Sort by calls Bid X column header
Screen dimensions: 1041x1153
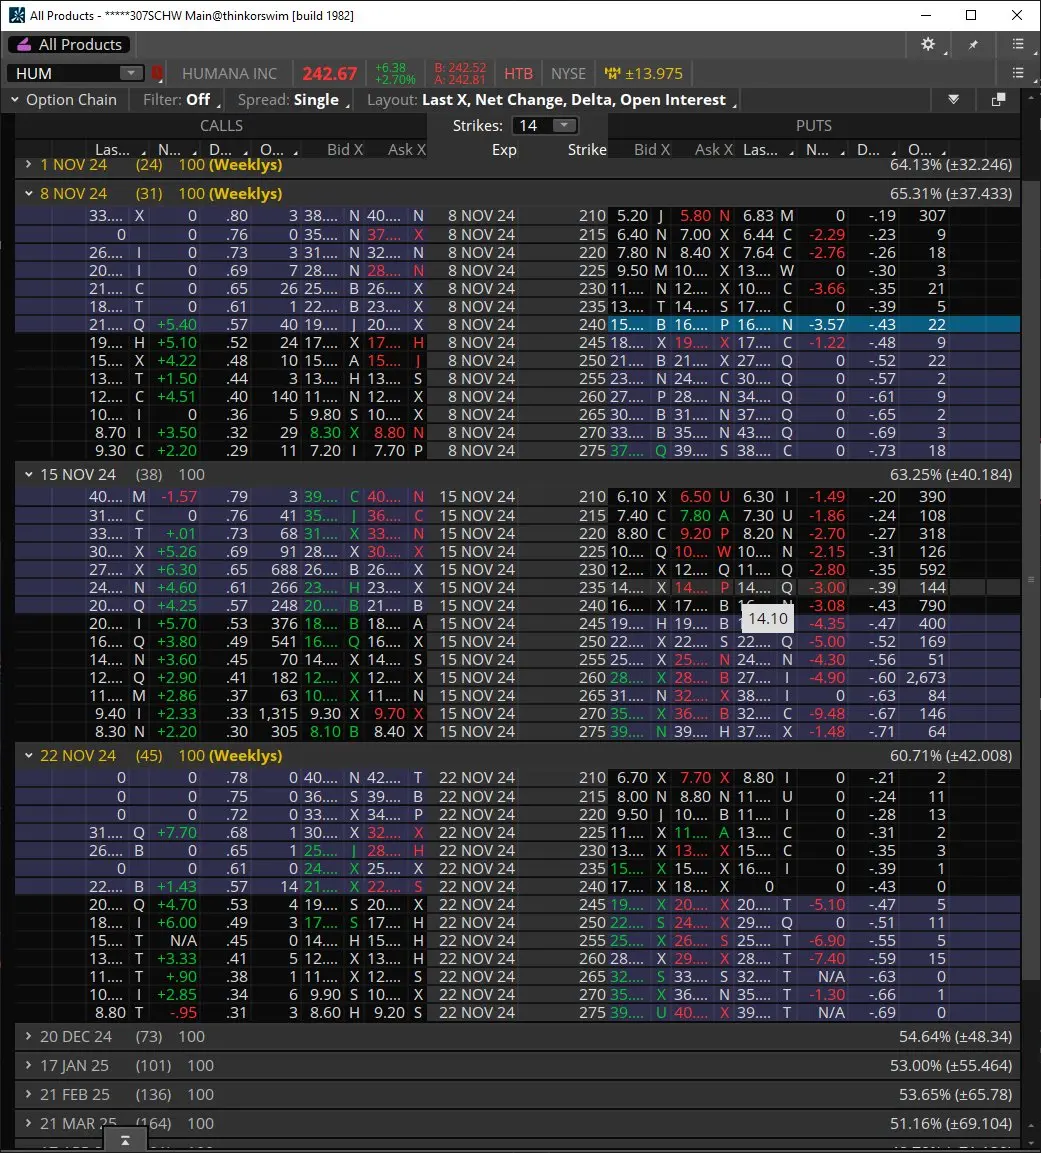coord(345,149)
